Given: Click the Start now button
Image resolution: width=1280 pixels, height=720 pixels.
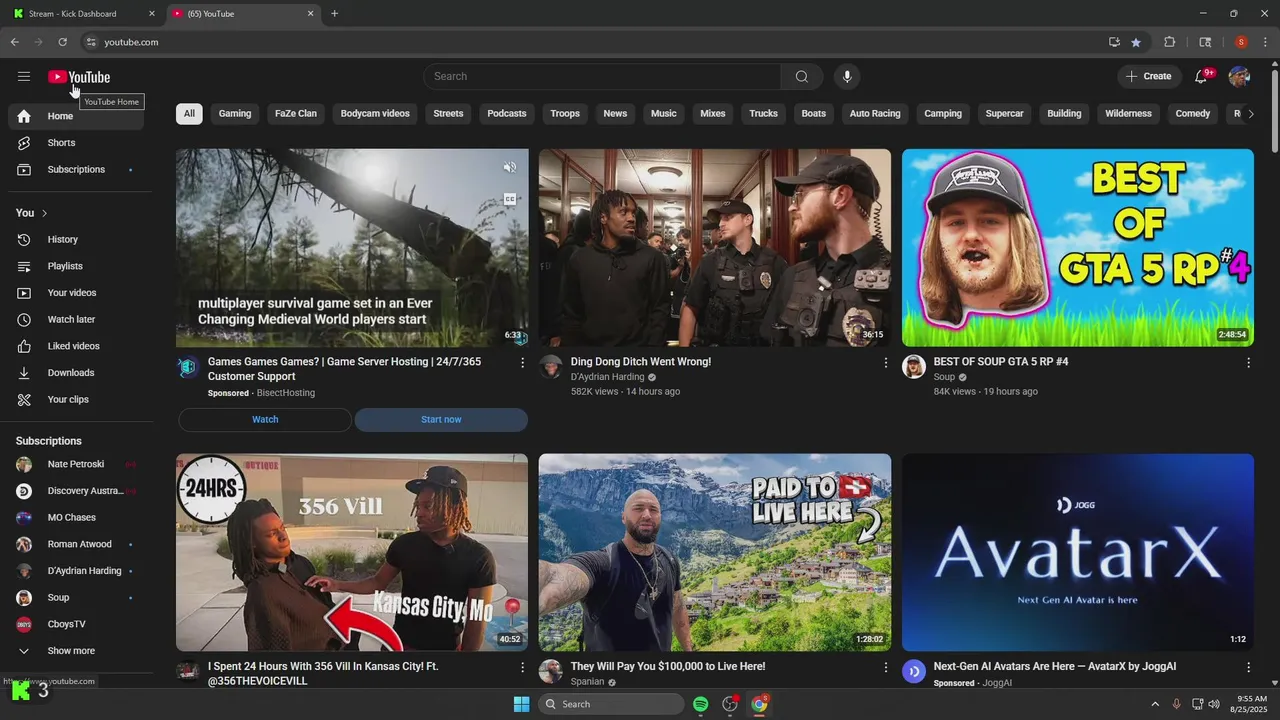Looking at the screenshot, I should [x=441, y=420].
